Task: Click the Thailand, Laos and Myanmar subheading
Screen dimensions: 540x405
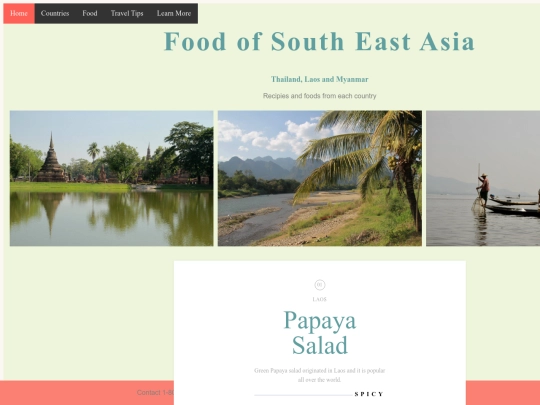Action: coord(320,79)
